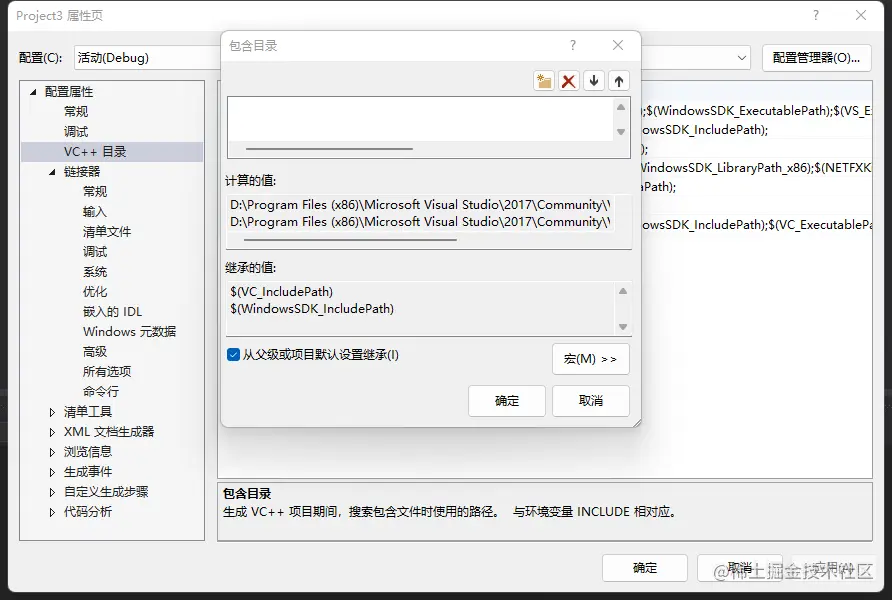Delete the selected line with red X icon
Screen dimensions: 892x600
coord(568,81)
